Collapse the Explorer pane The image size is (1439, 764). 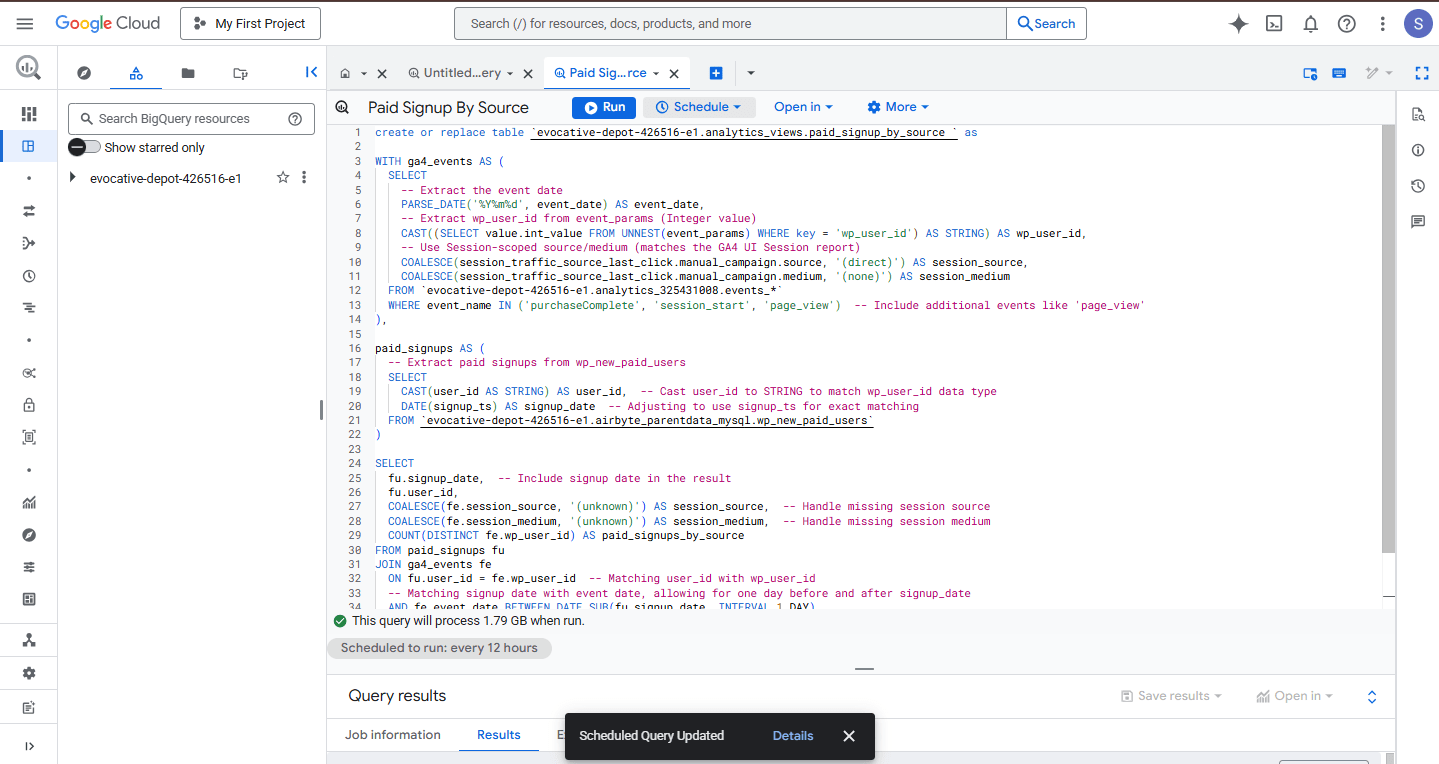click(x=311, y=72)
